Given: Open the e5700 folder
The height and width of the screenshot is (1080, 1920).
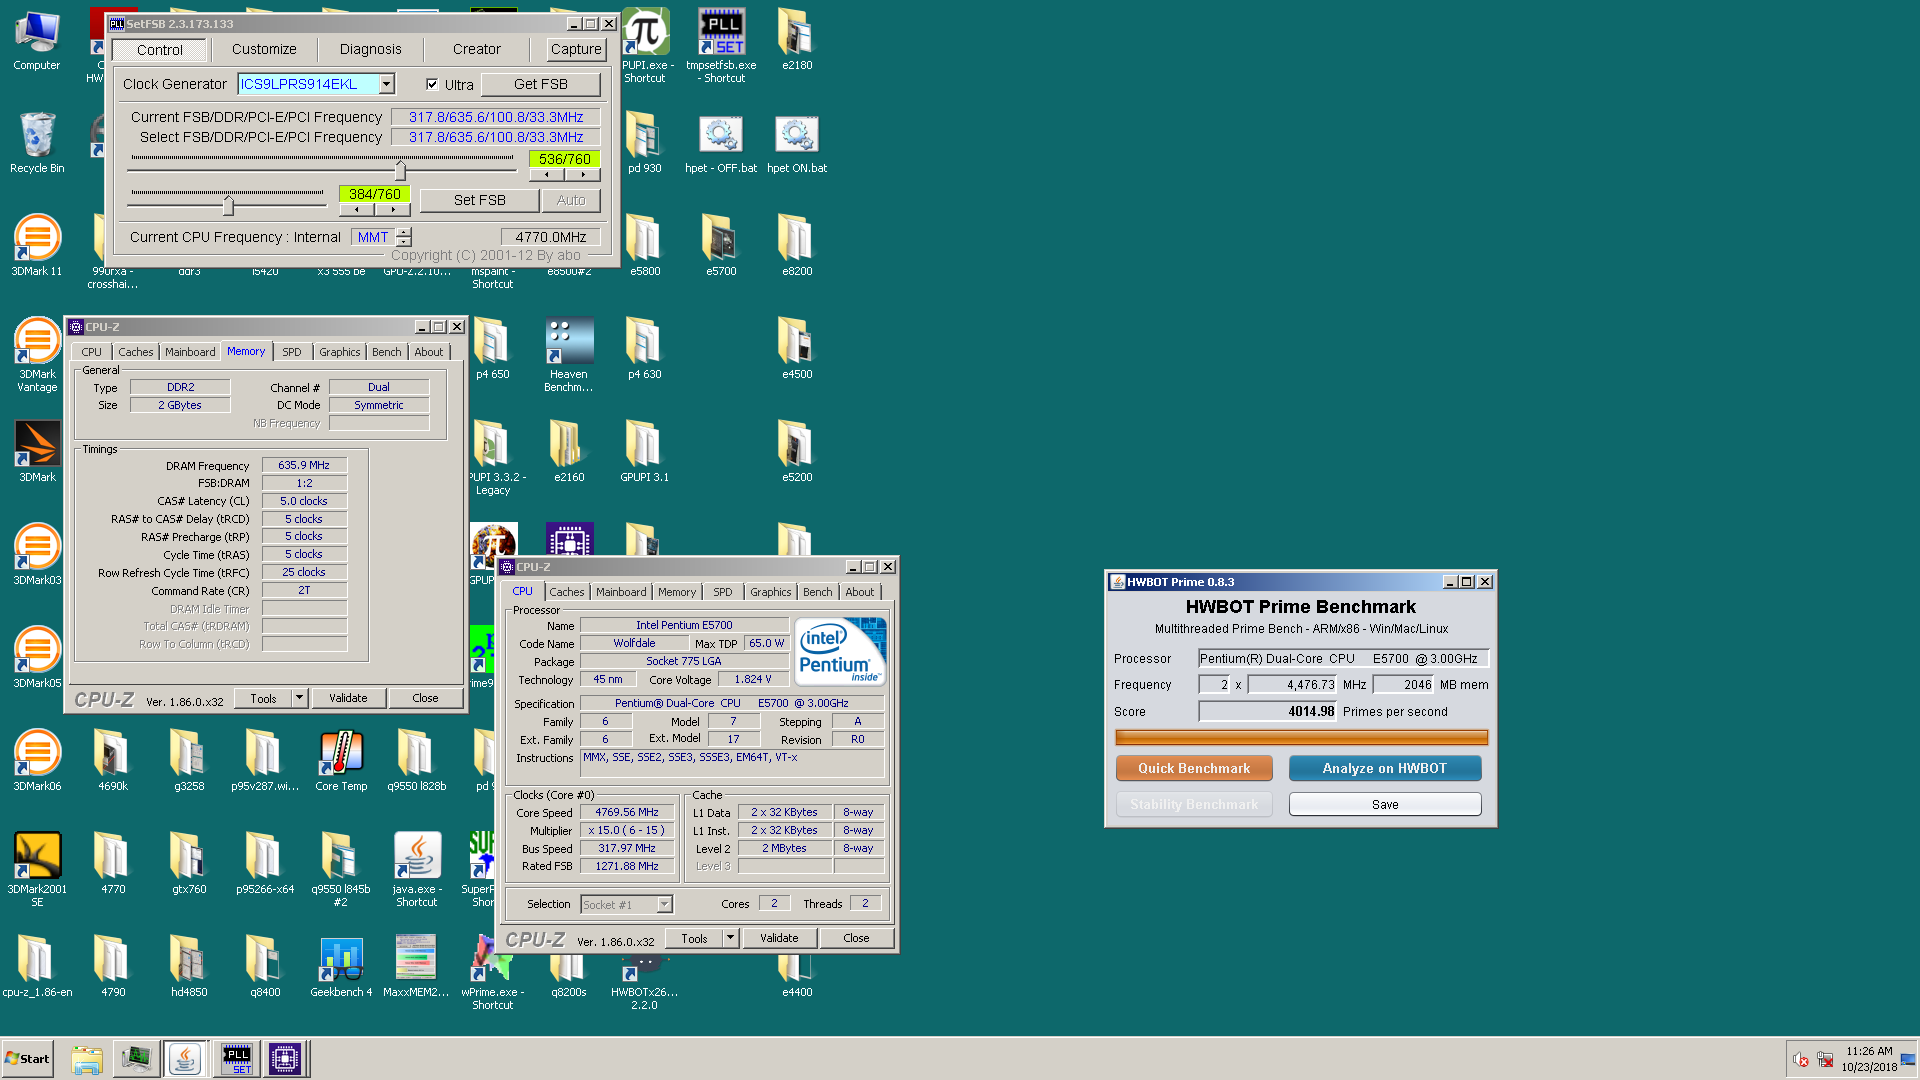Looking at the screenshot, I should point(721,246).
